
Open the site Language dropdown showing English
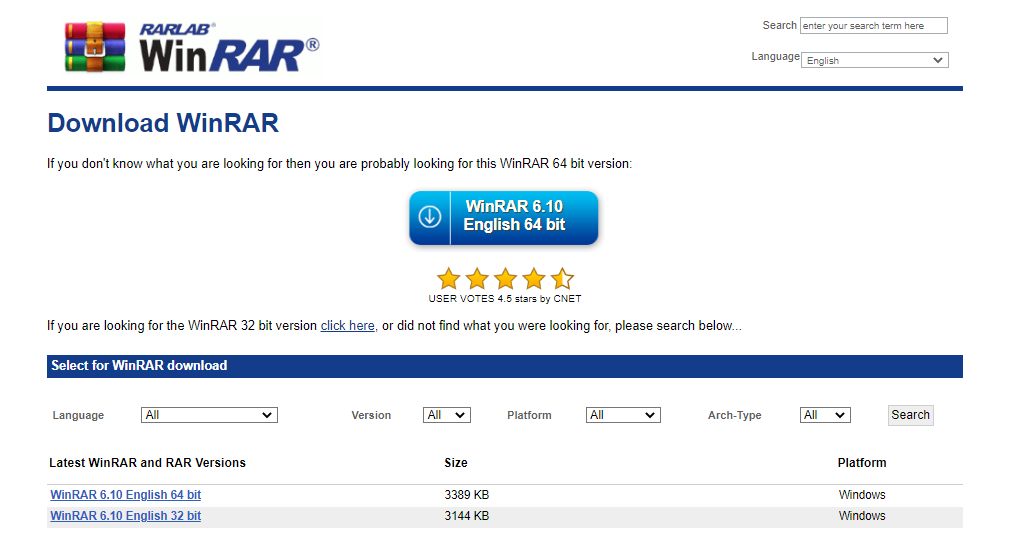875,60
